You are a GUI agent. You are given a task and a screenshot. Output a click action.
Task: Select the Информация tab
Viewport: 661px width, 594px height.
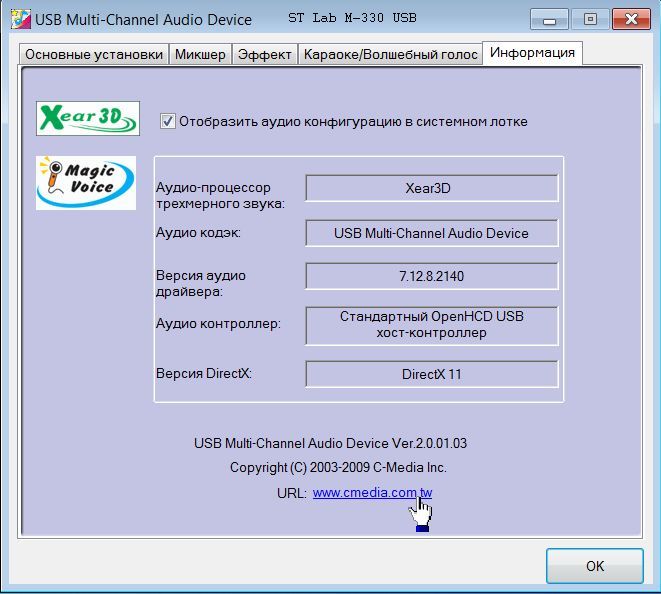(532, 53)
